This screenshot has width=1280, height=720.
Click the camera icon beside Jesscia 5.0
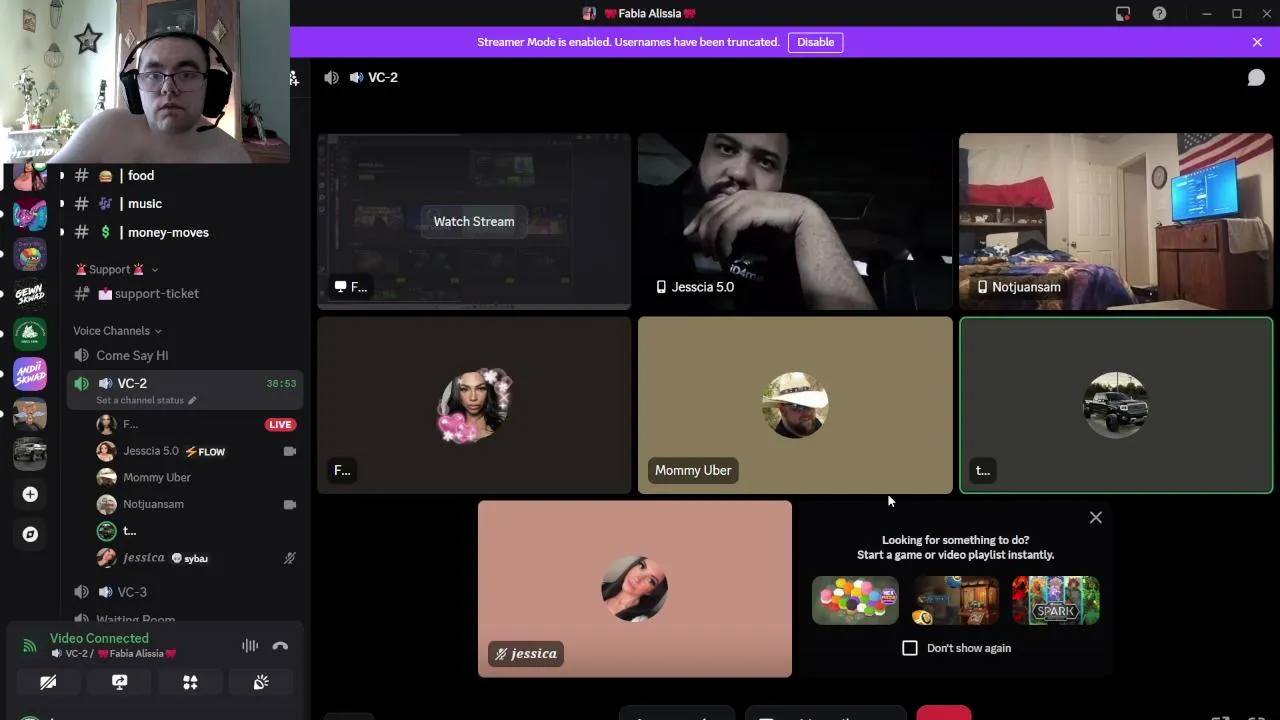[x=290, y=451]
